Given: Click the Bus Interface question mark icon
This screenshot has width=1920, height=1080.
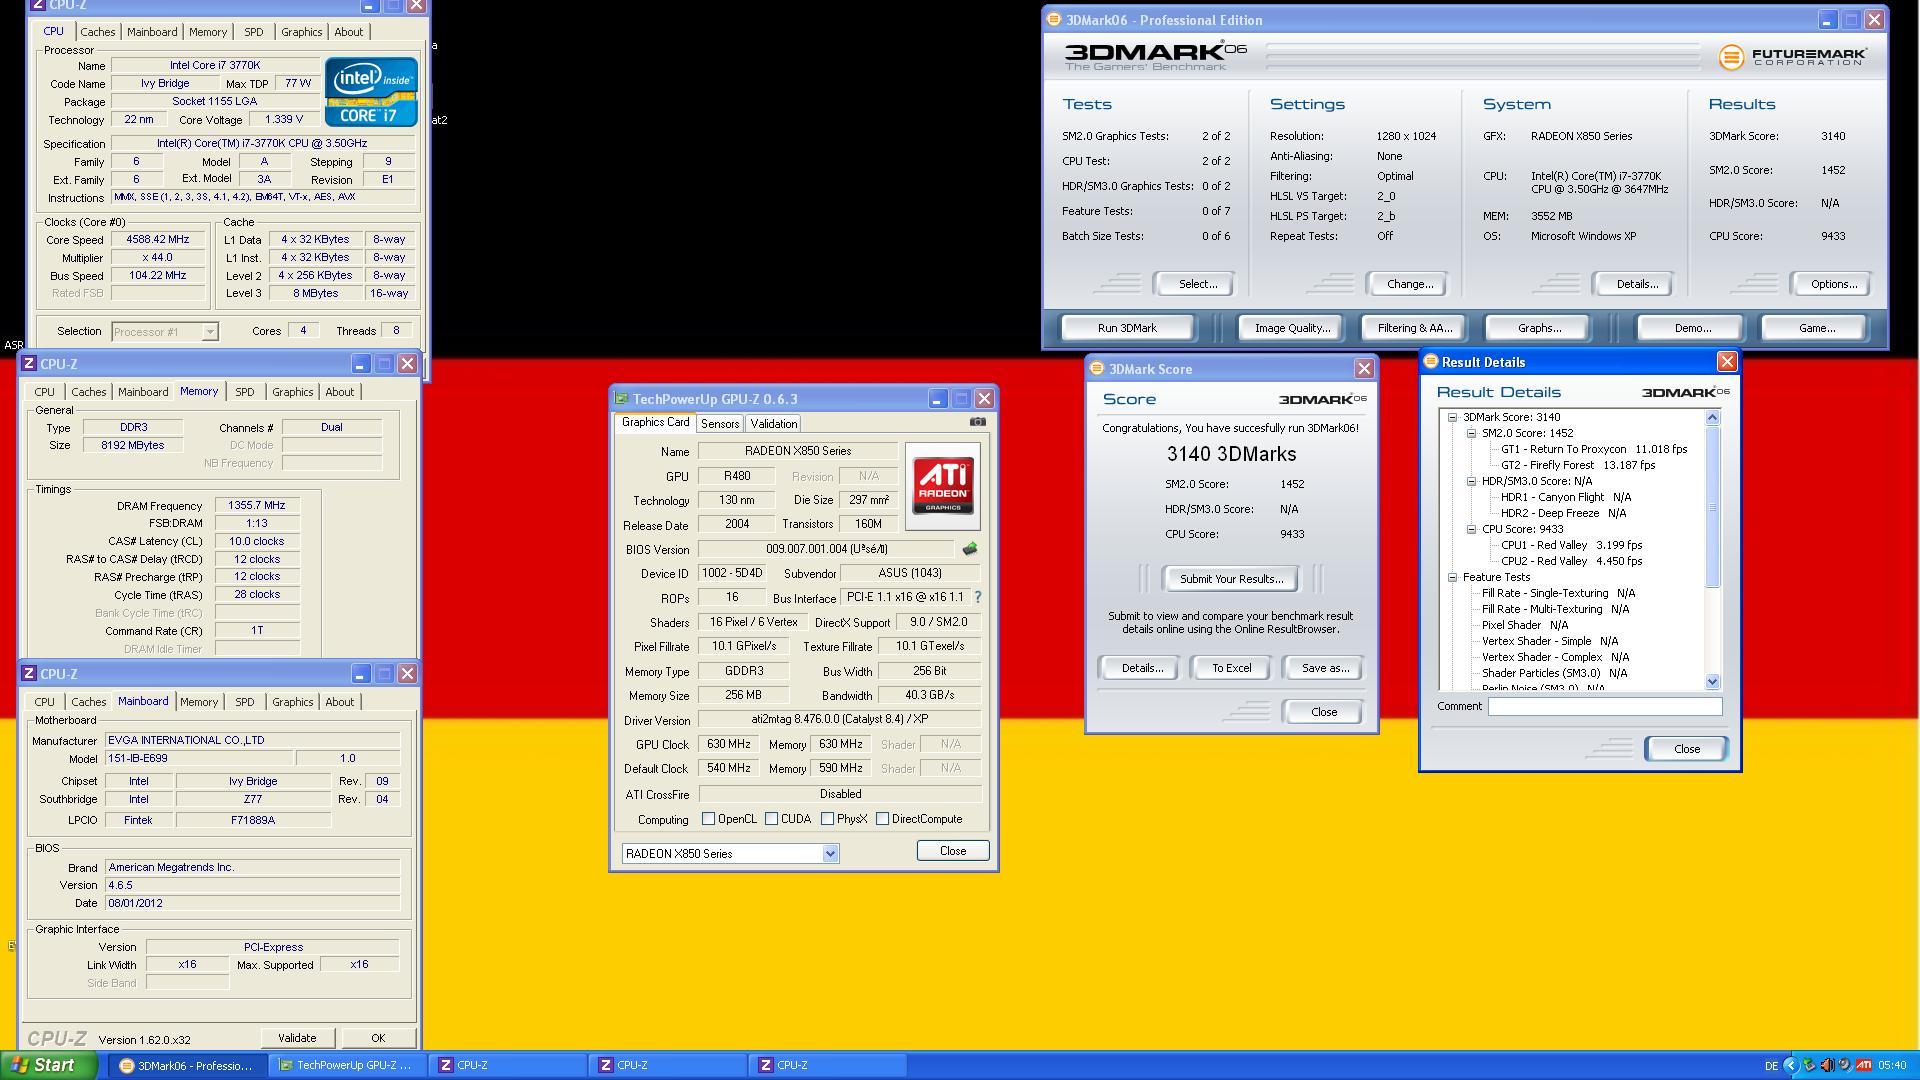Looking at the screenshot, I should point(977,597).
